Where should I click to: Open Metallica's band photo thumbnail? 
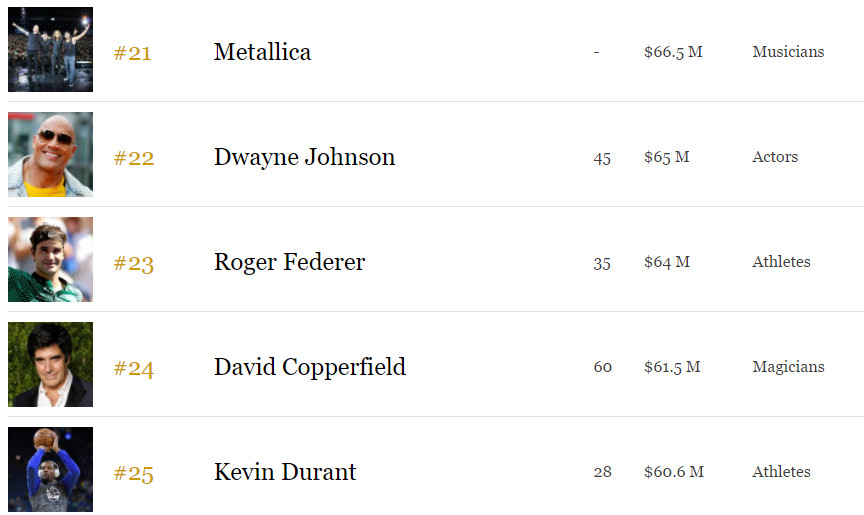click(50, 49)
